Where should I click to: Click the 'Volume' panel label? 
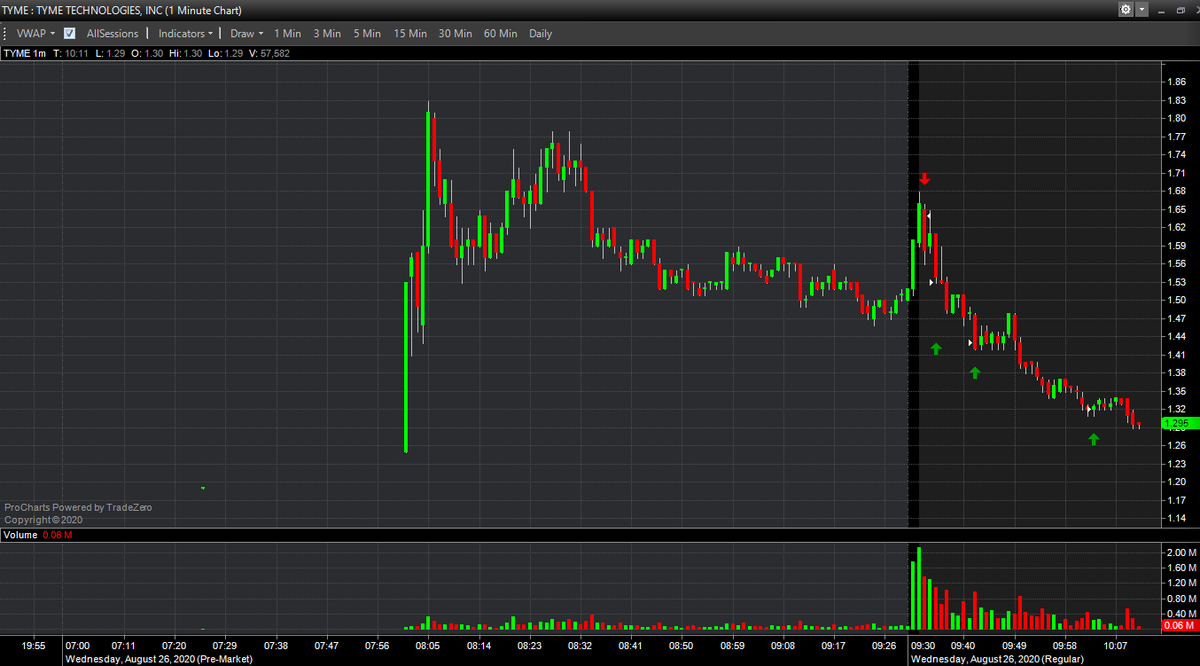[x=20, y=535]
